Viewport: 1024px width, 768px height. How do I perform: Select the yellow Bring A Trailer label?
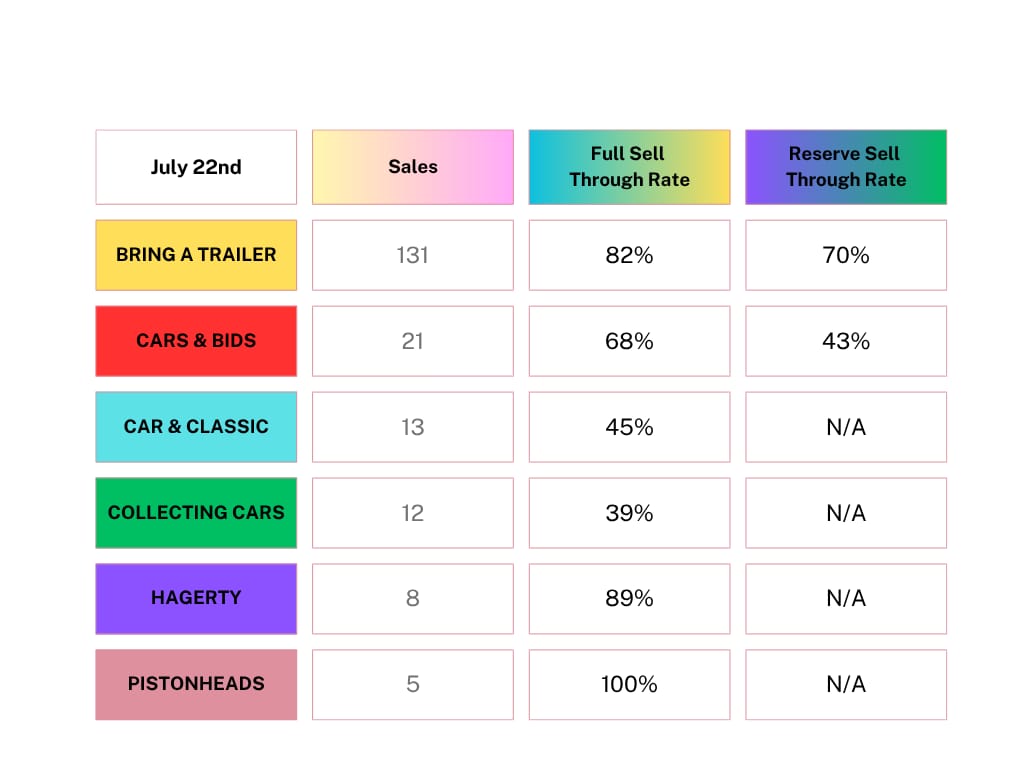coord(196,255)
